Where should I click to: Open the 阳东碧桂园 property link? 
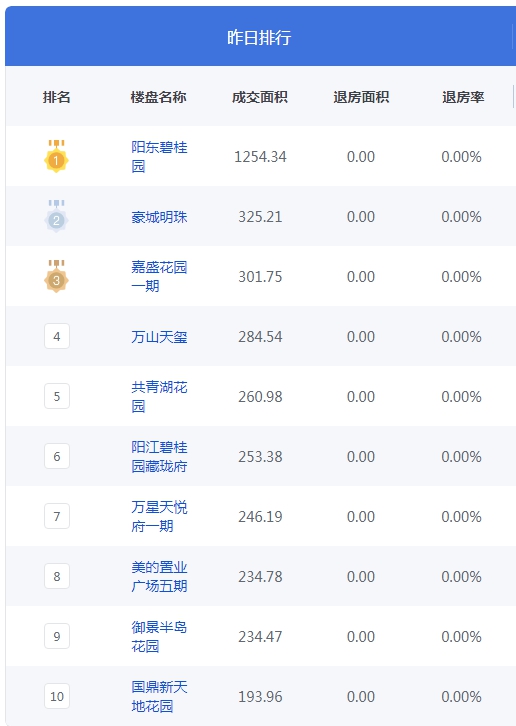(x=159, y=156)
